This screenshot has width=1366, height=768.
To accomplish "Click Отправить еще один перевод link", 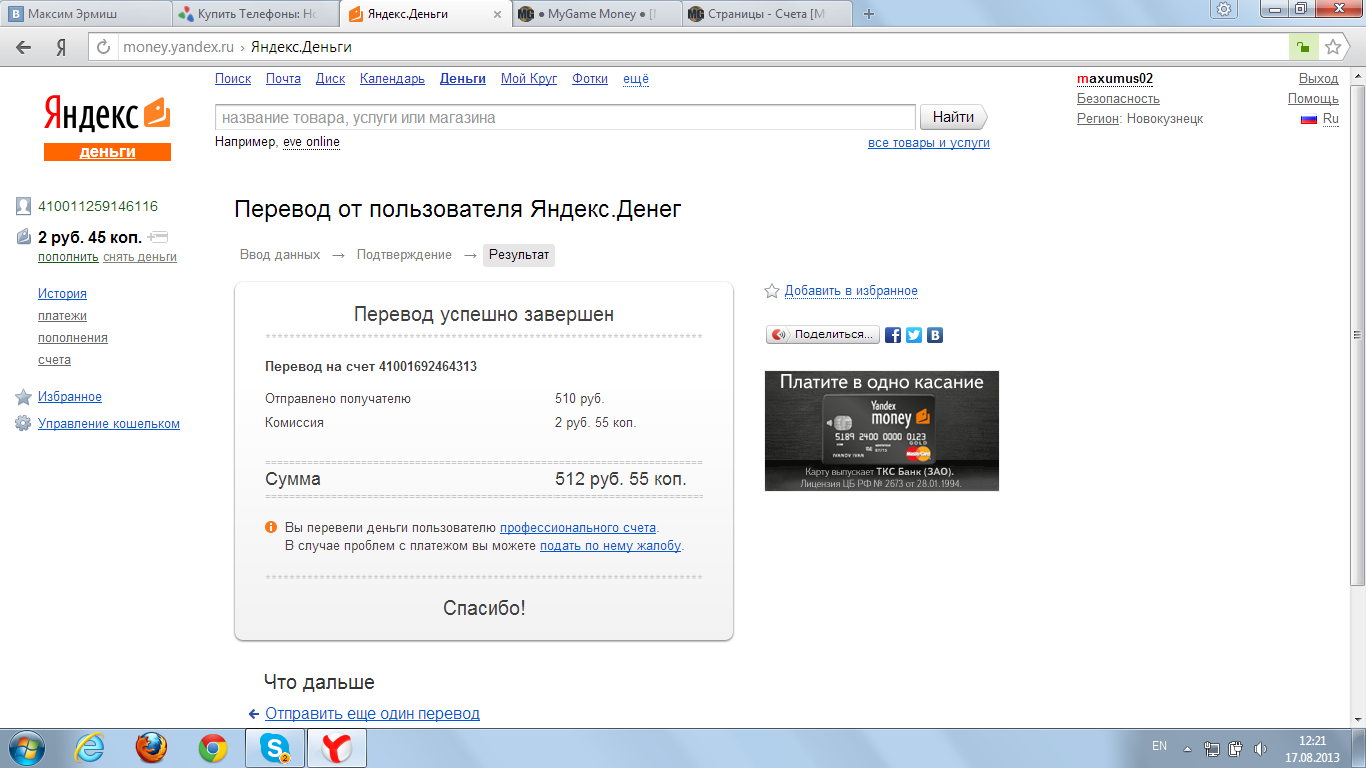I will coord(372,714).
